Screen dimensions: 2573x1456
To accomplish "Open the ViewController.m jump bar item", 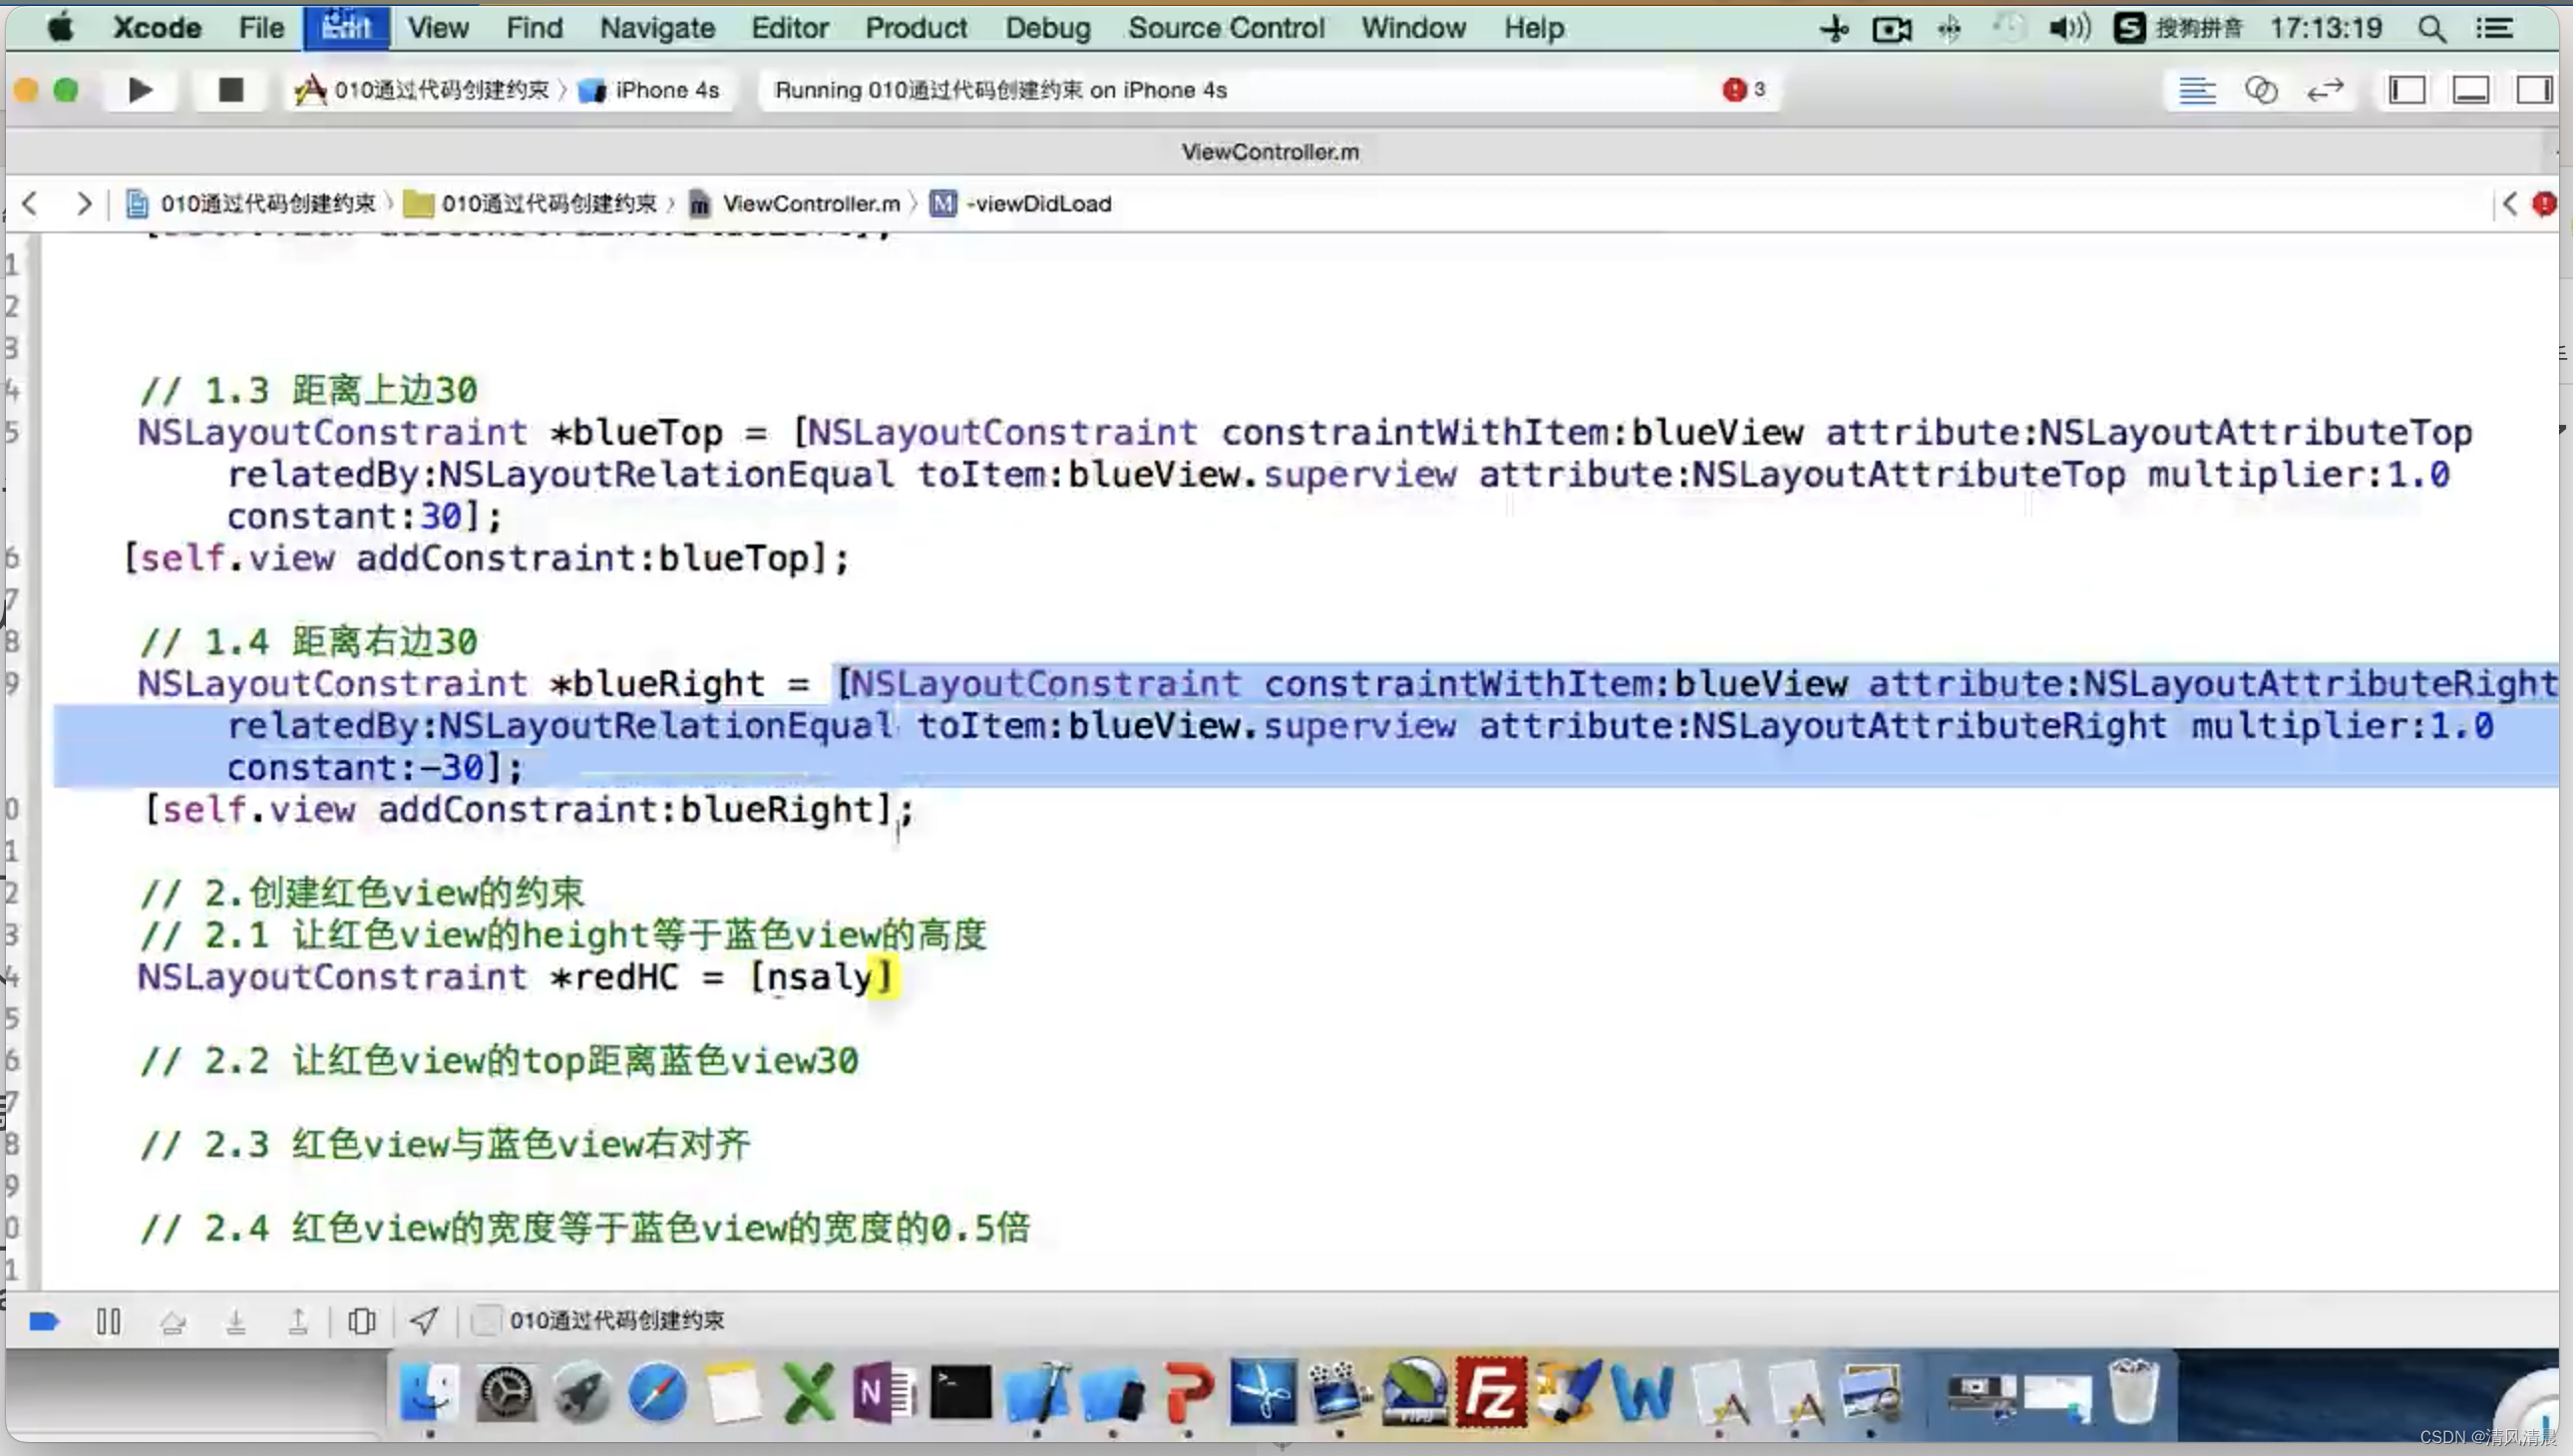I will 810,204.
